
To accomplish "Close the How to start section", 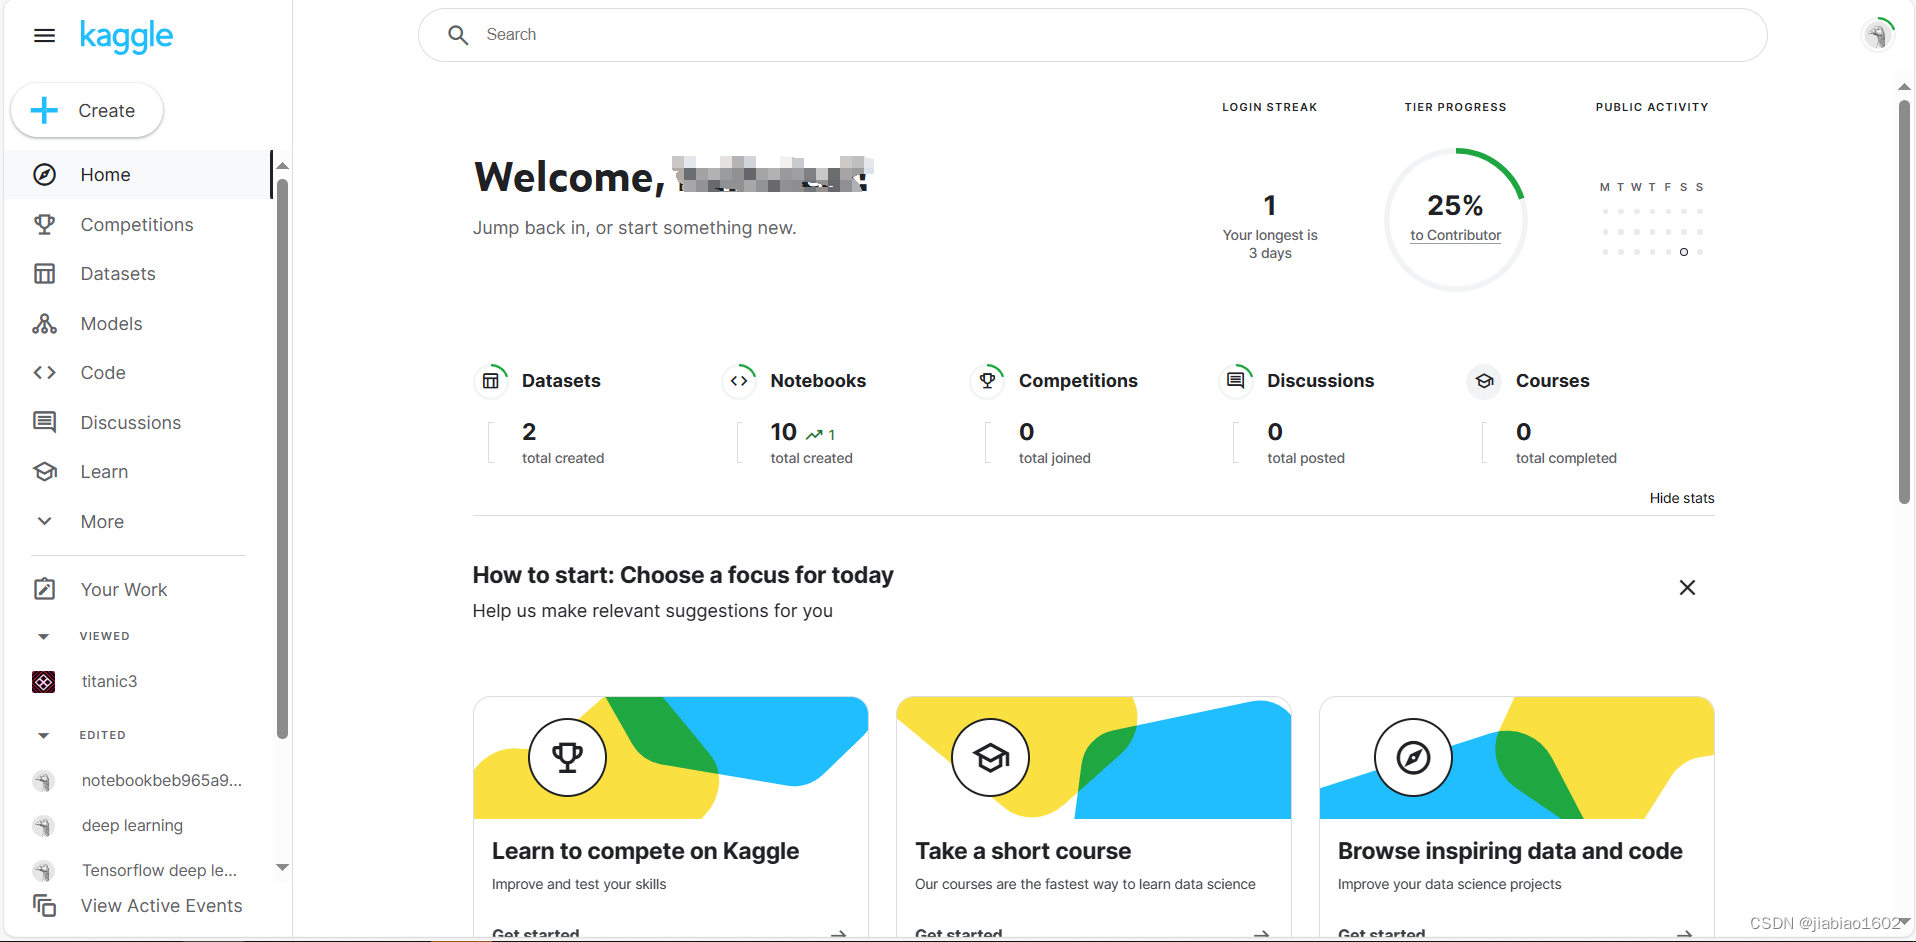I will 1687,588.
